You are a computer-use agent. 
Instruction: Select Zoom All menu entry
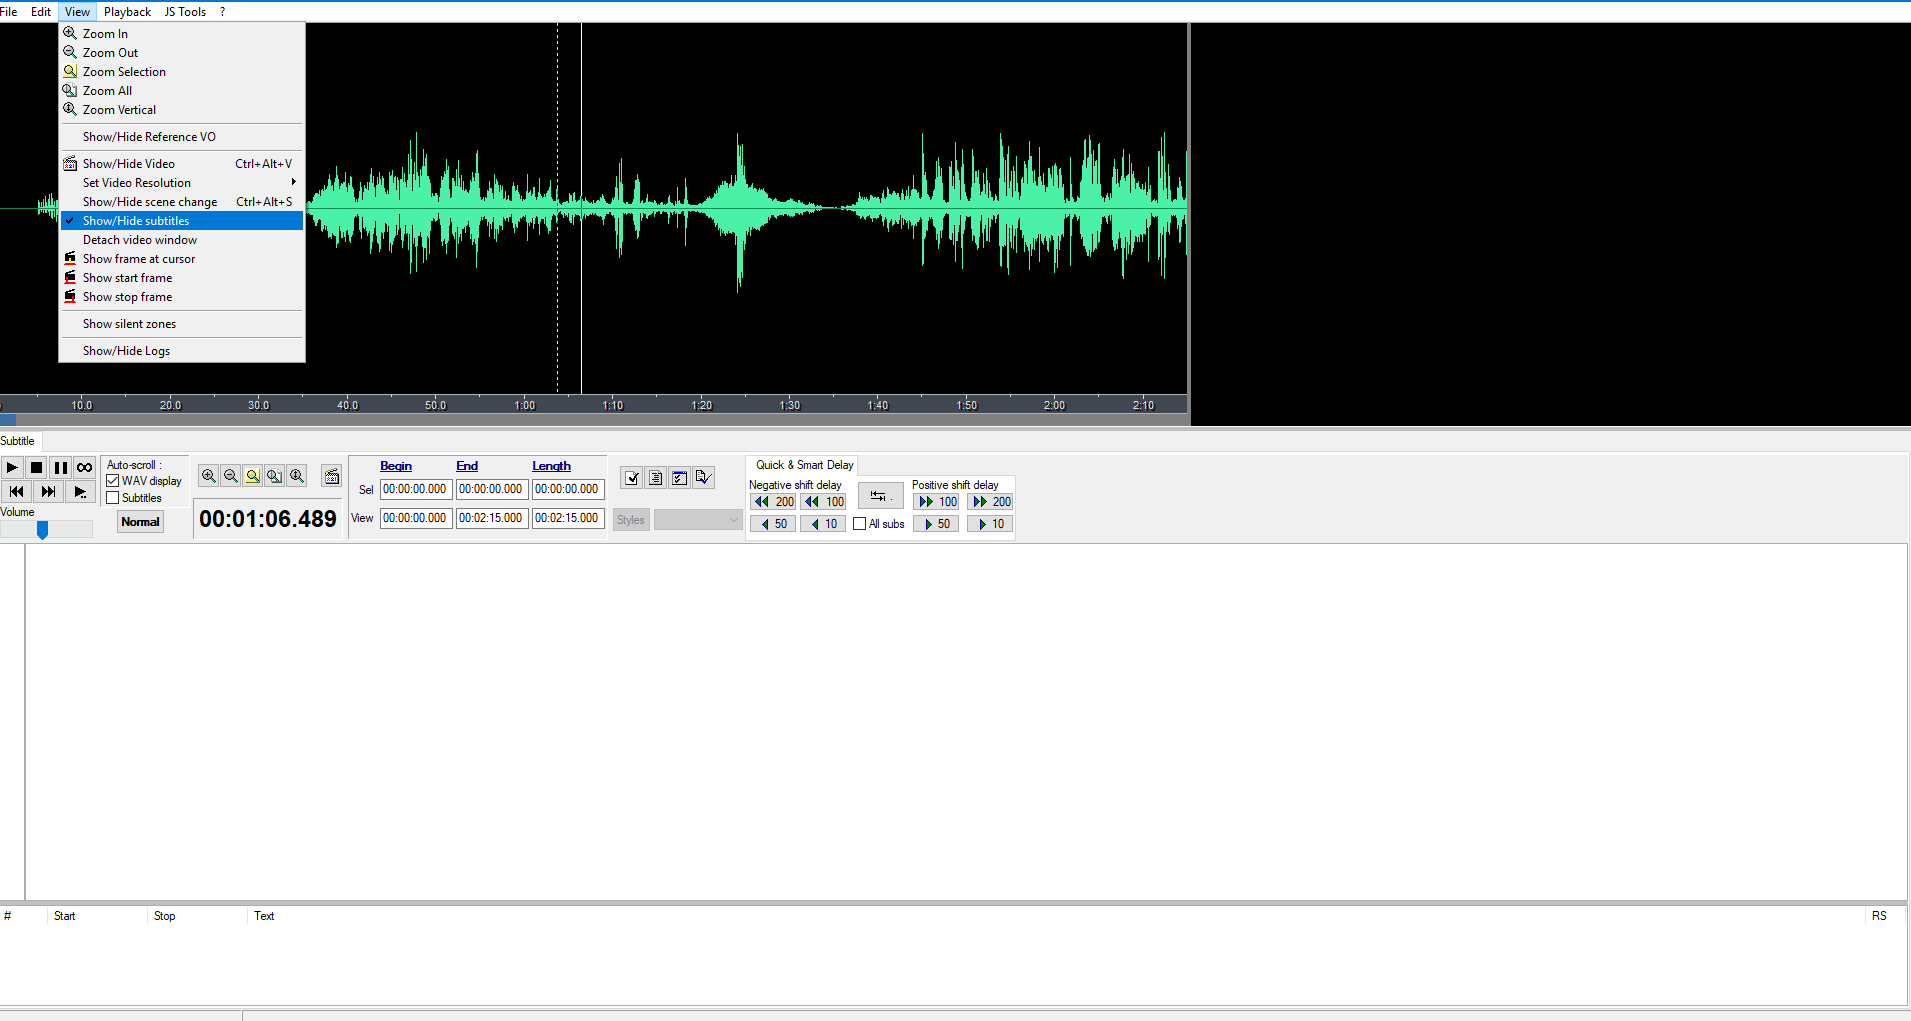(182, 91)
